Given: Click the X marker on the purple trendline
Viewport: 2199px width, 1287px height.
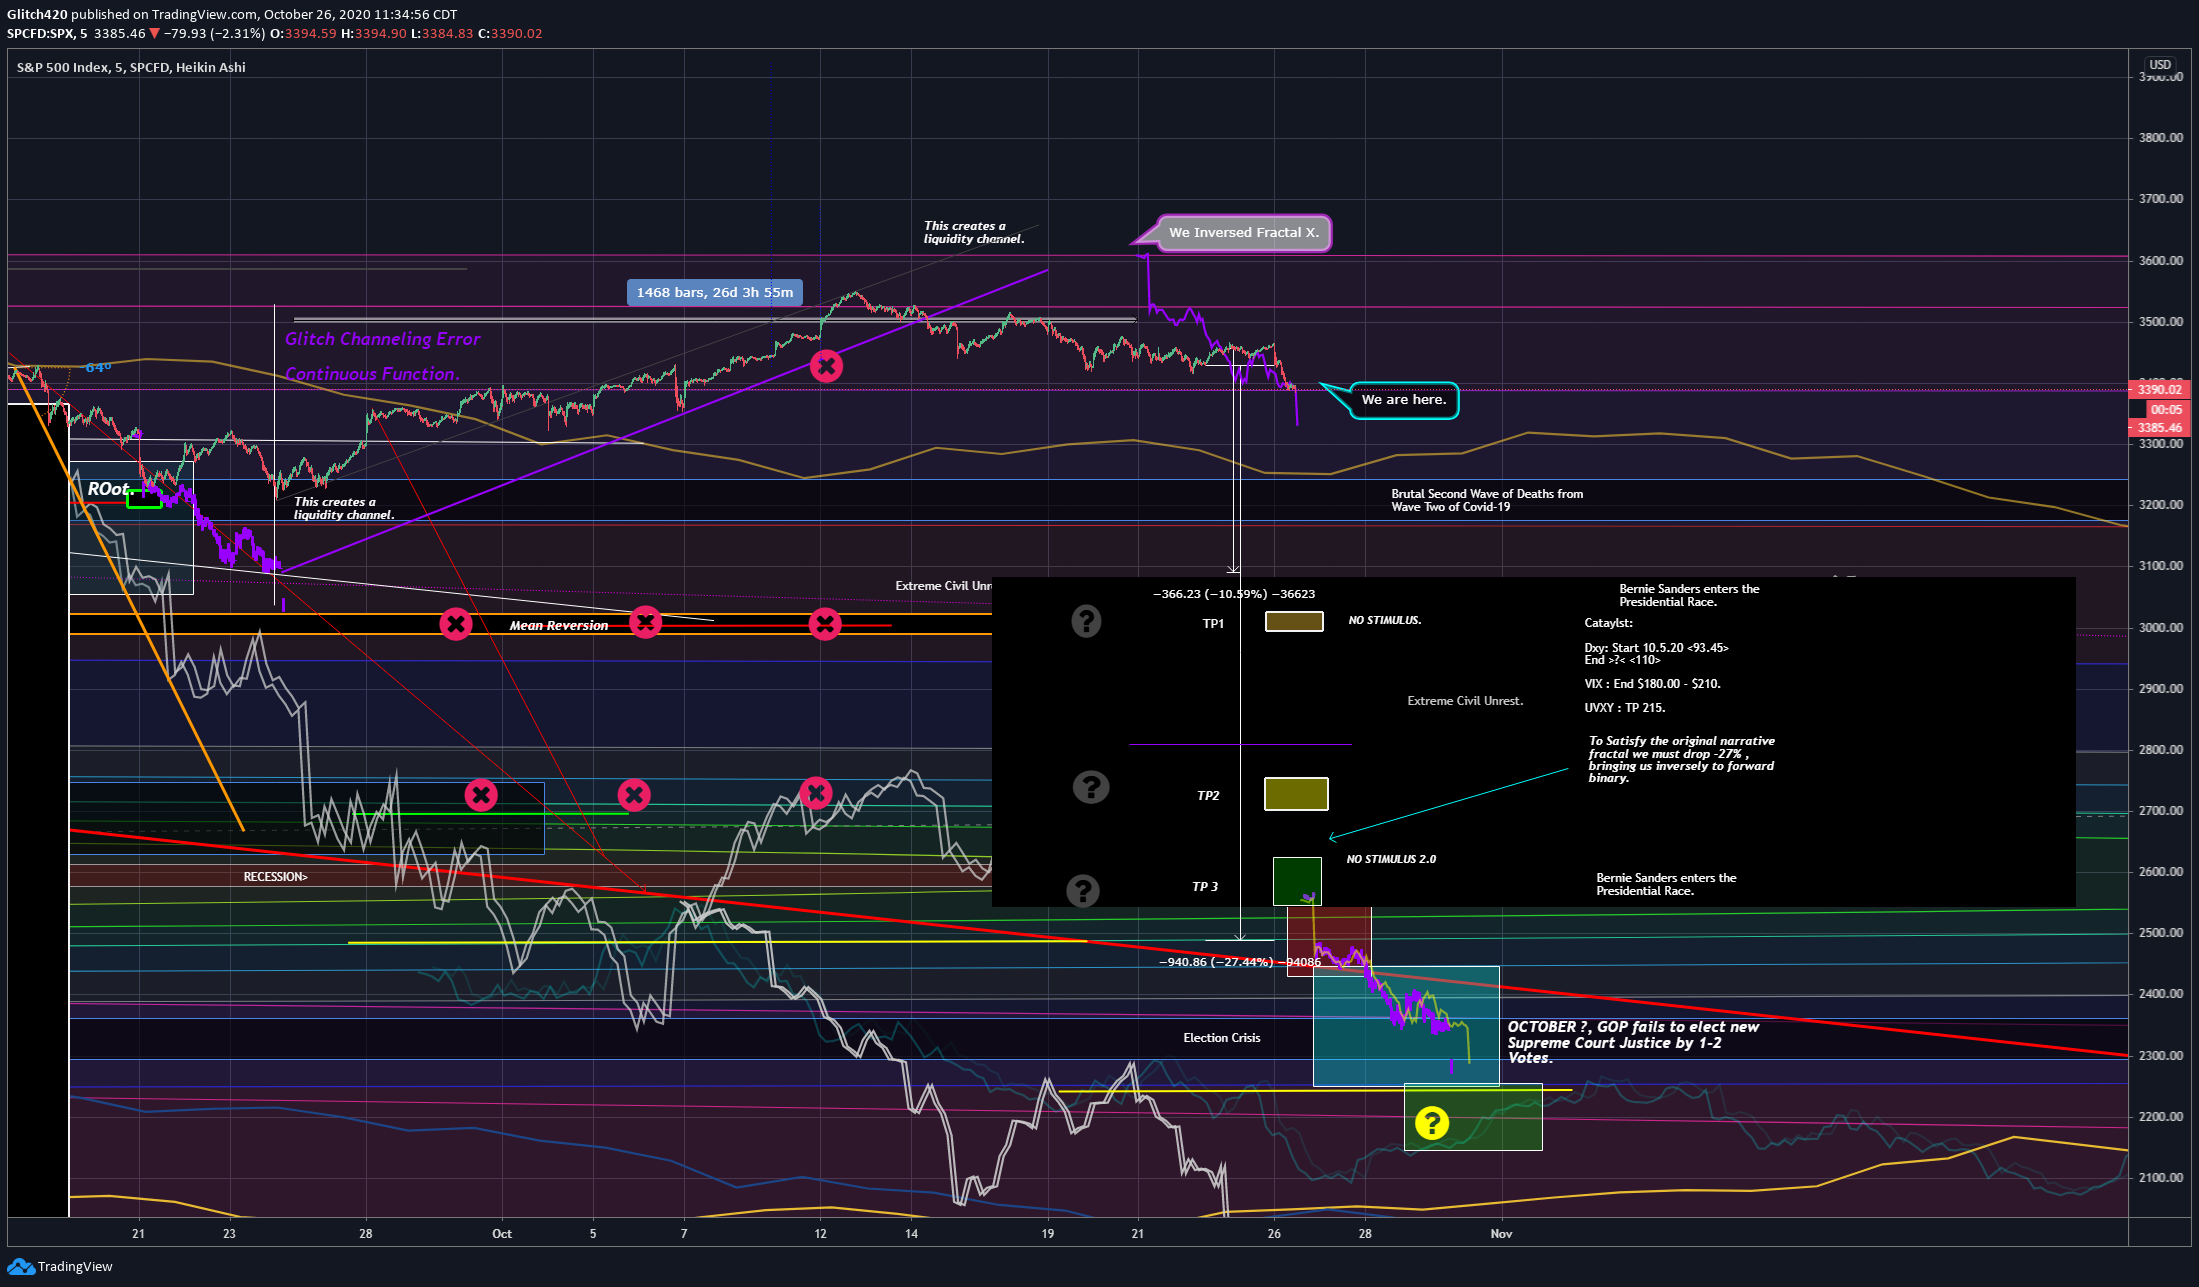Looking at the screenshot, I should [826, 366].
